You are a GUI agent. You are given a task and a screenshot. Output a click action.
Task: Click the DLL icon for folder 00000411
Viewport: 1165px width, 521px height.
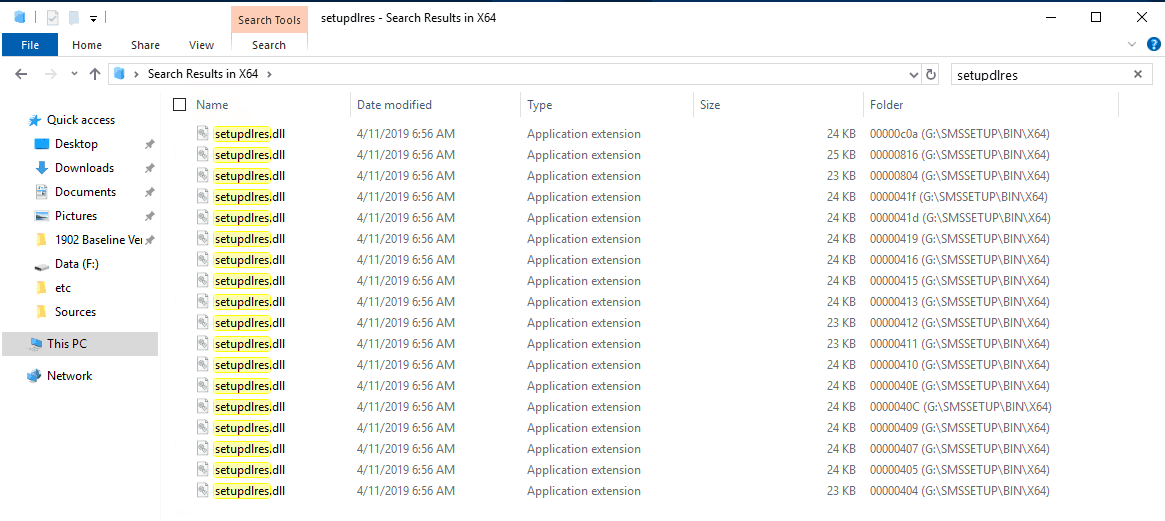[x=204, y=343]
